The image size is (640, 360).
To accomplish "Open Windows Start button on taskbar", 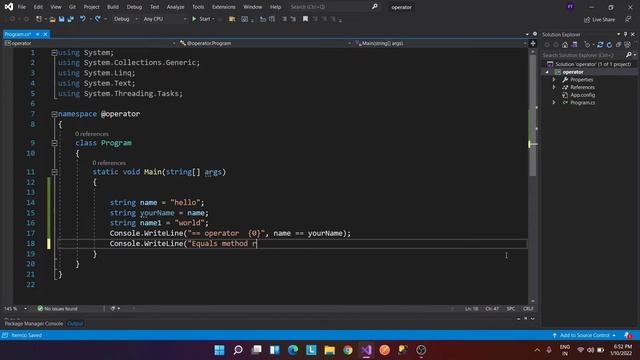I will click(x=219, y=350).
